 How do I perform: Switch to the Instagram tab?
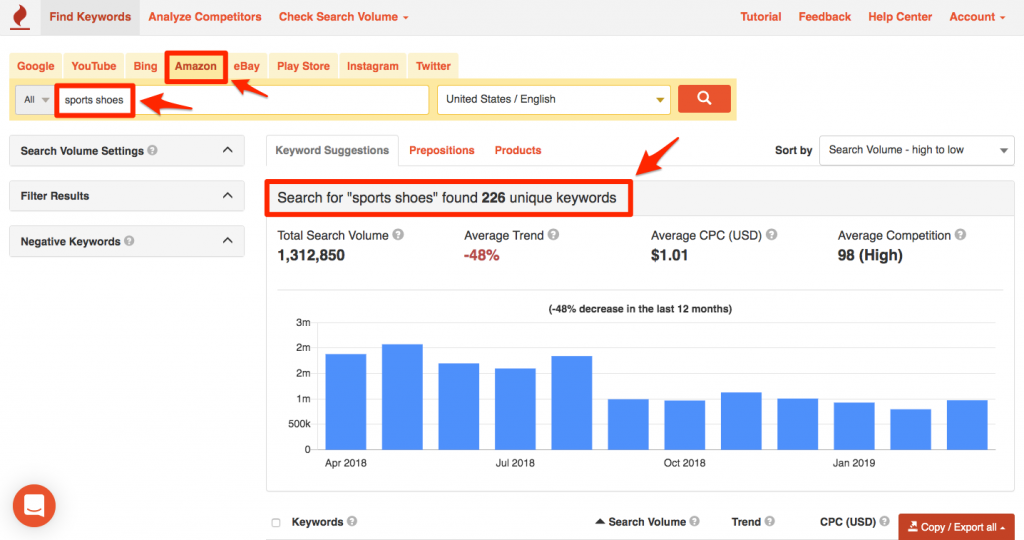[x=372, y=66]
